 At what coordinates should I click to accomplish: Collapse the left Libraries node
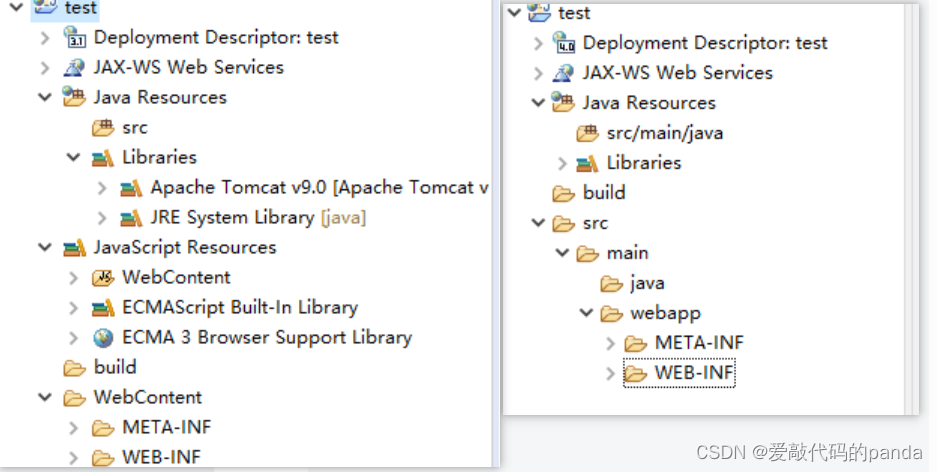pyautogui.click(x=74, y=157)
